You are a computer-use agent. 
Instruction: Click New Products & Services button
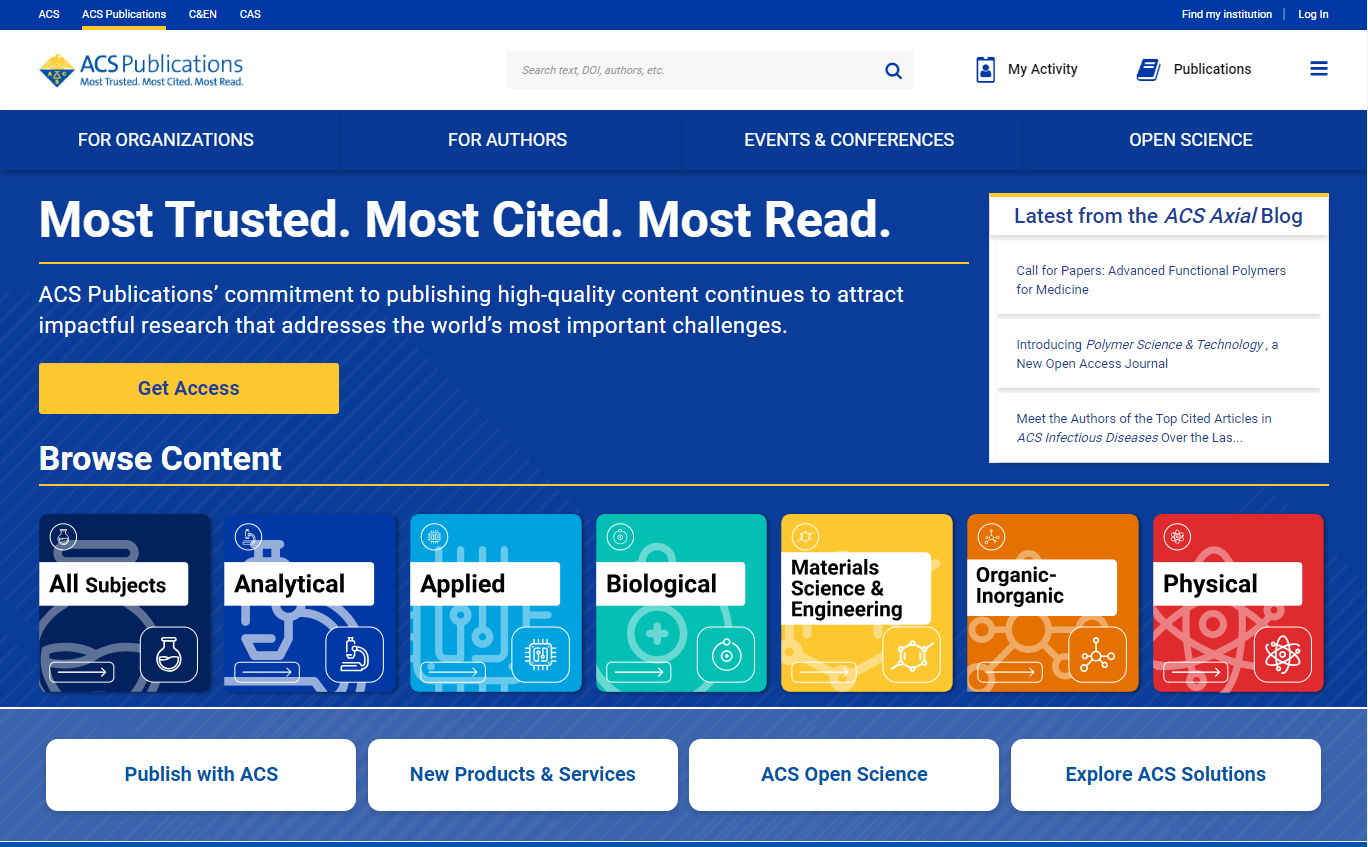click(523, 775)
